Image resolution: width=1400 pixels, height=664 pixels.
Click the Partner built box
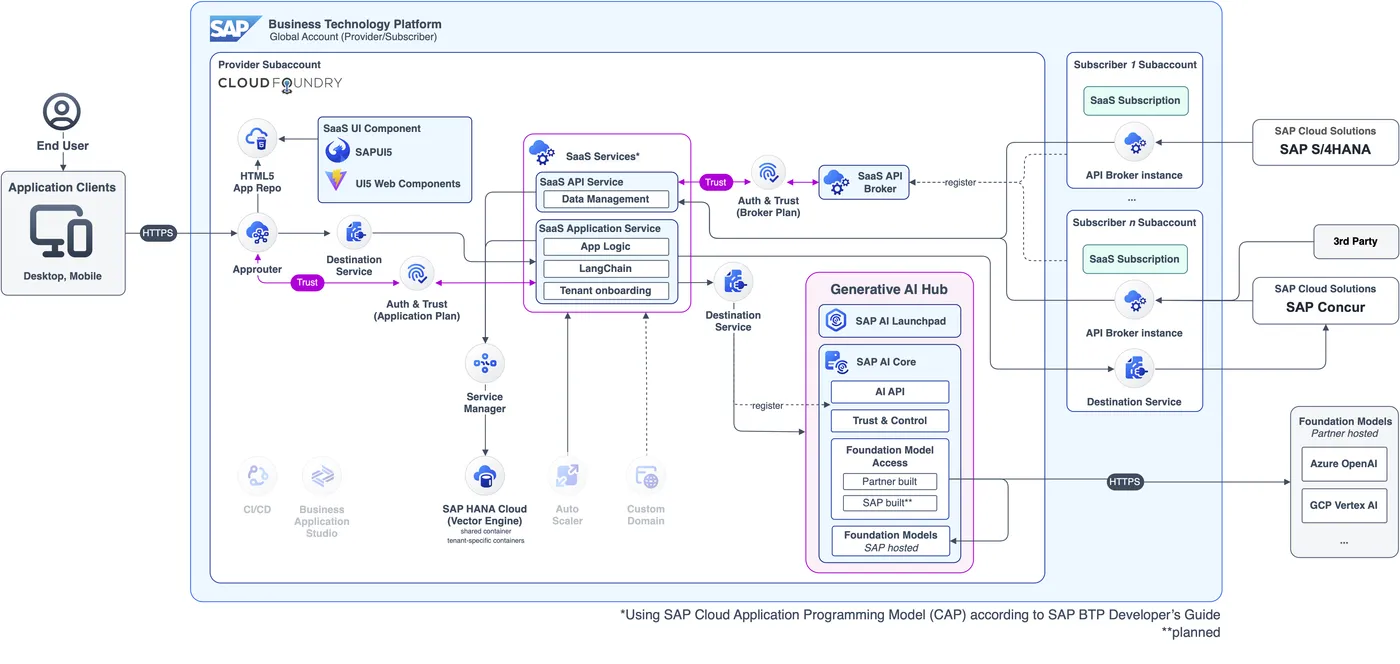coord(890,482)
